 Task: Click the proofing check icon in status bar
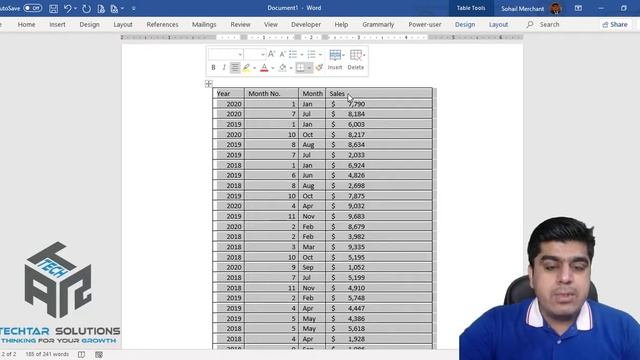82,354
